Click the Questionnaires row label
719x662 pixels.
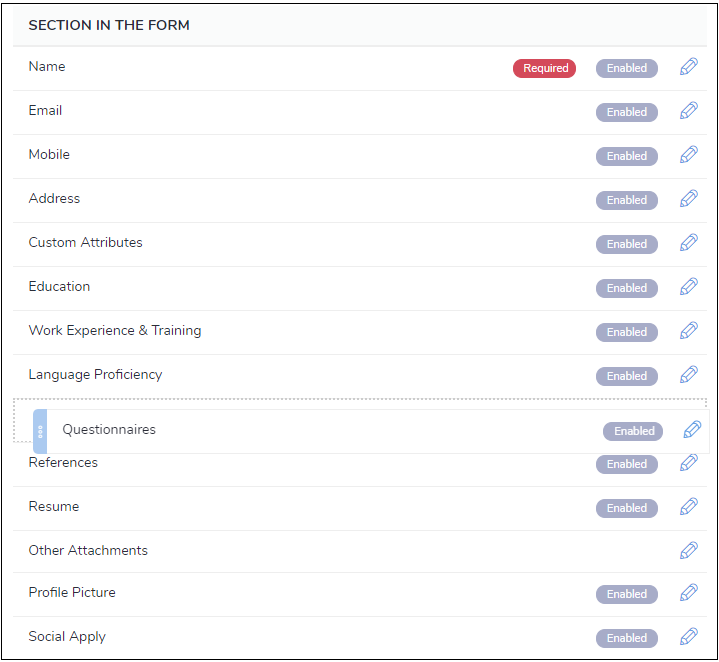pos(109,430)
